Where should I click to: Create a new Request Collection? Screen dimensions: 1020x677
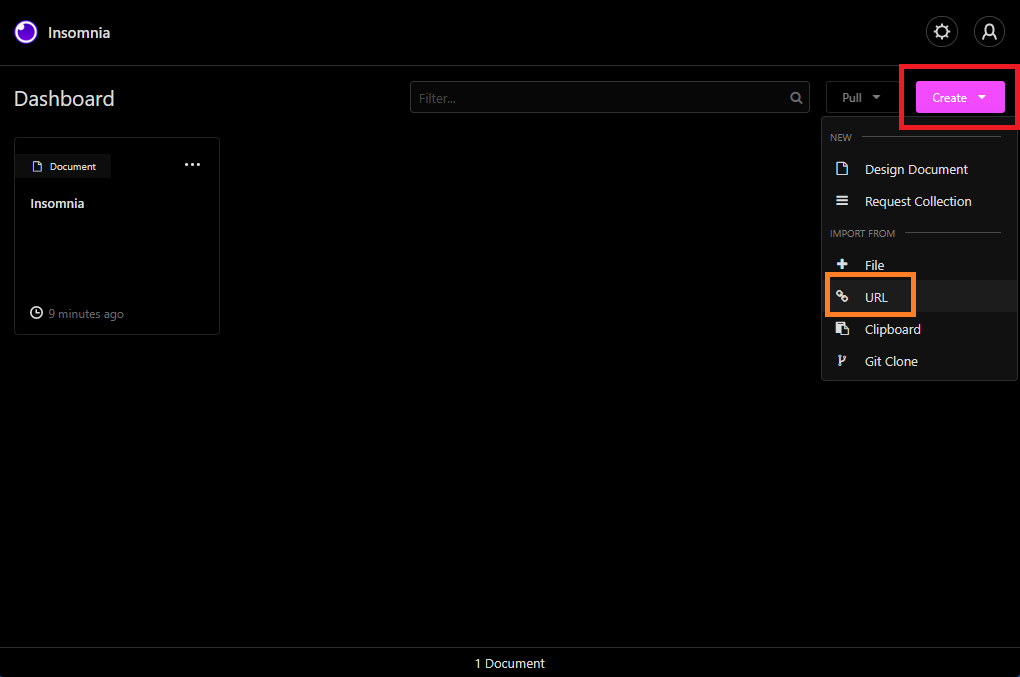click(x=917, y=201)
